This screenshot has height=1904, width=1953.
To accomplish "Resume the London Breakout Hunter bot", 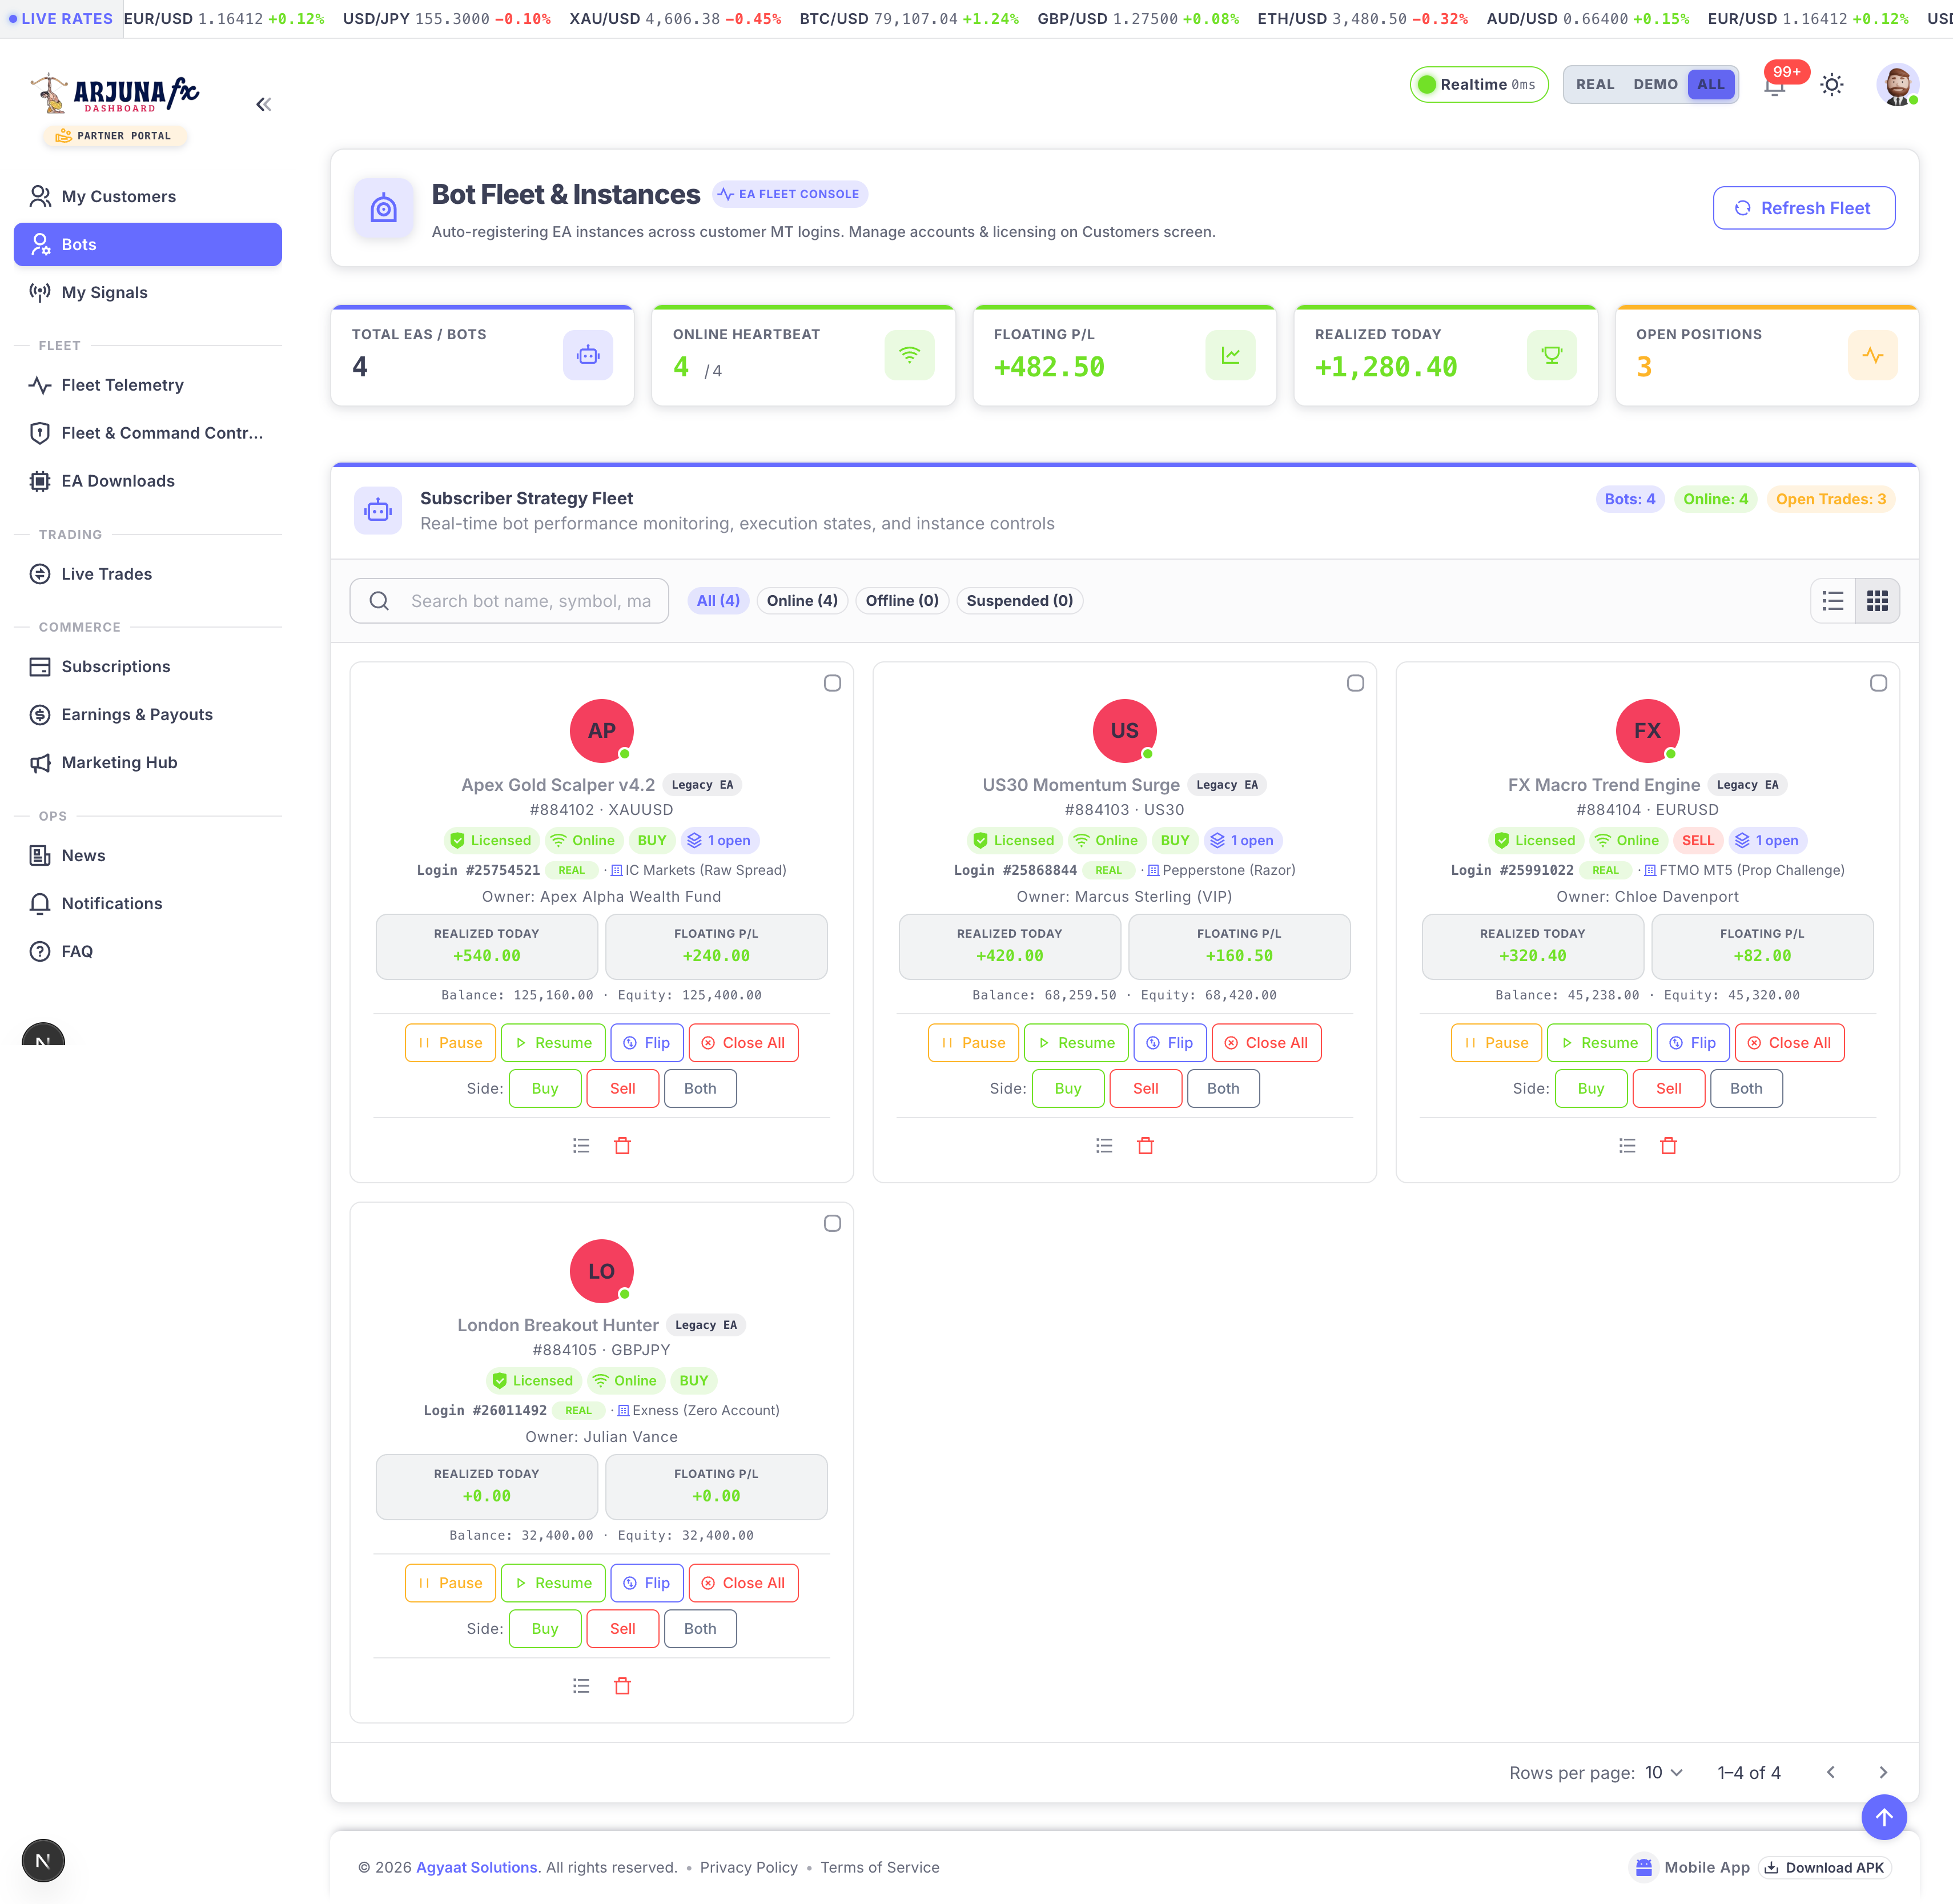I will pyautogui.click(x=553, y=1583).
